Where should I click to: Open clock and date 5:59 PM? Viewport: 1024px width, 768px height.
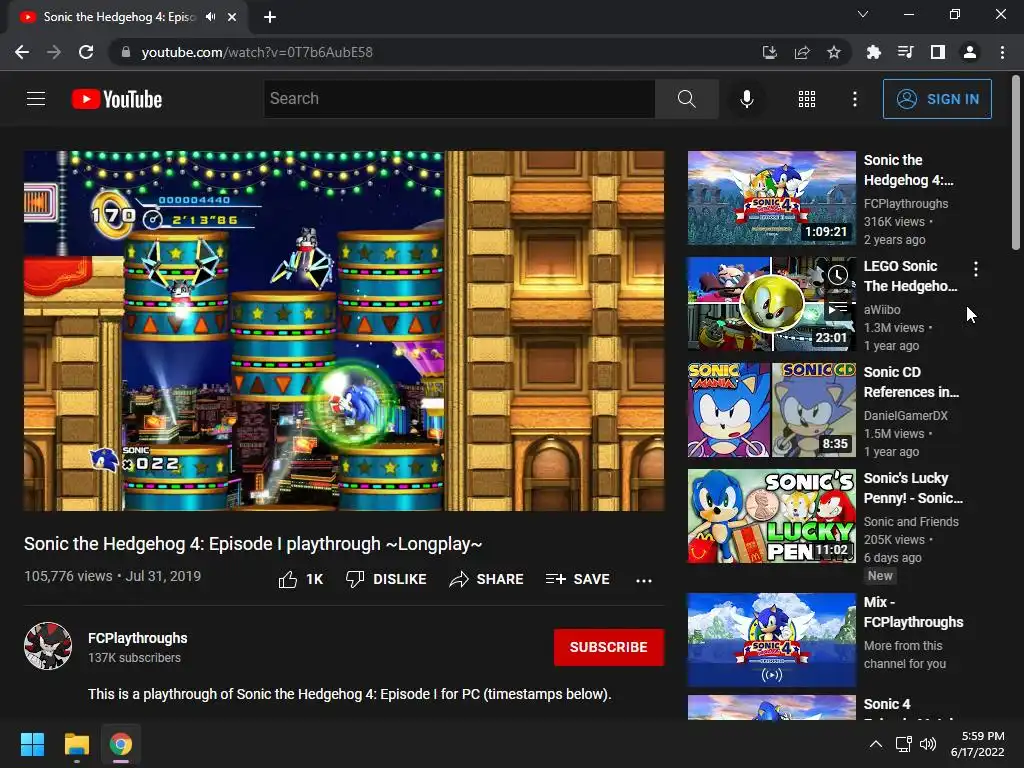click(x=977, y=744)
